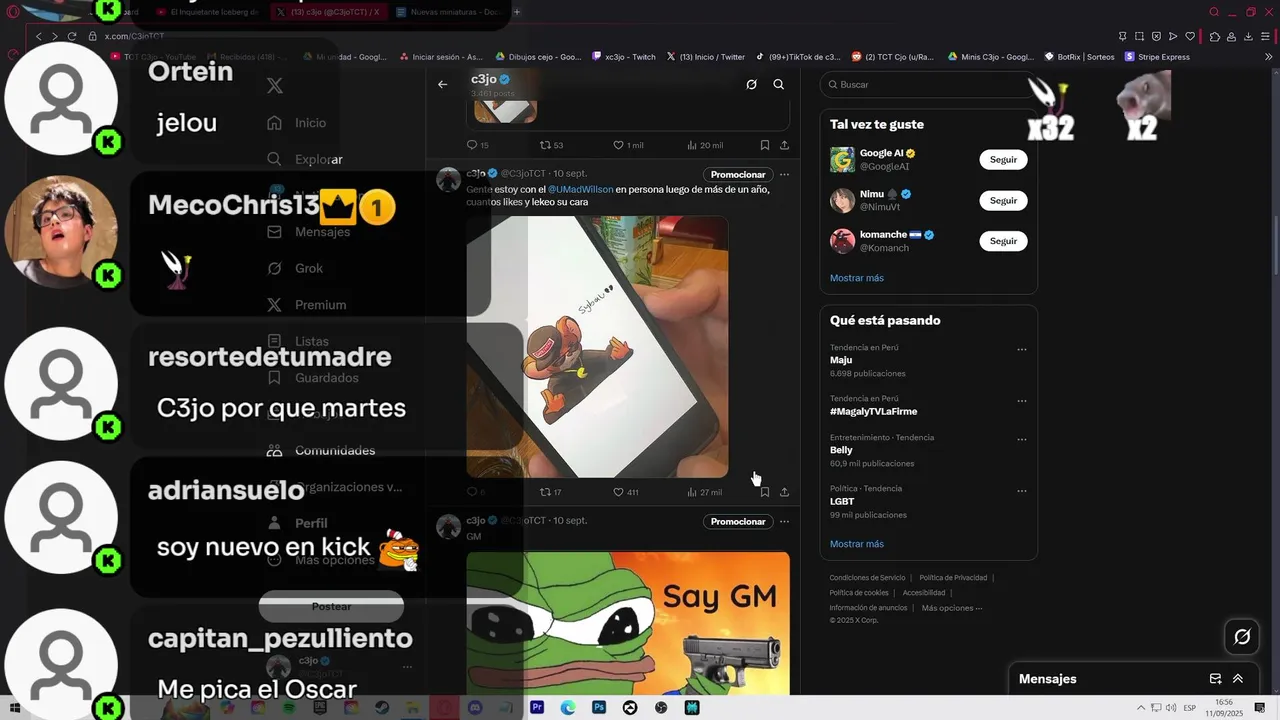
Task: Follow Google AI with Seguir button
Action: pyautogui.click(x=1003, y=160)
